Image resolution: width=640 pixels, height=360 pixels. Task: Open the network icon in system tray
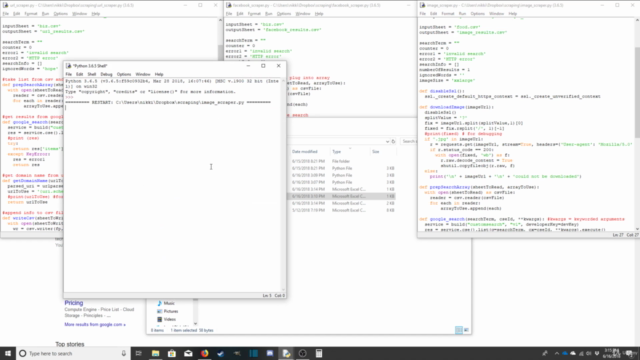581,353
